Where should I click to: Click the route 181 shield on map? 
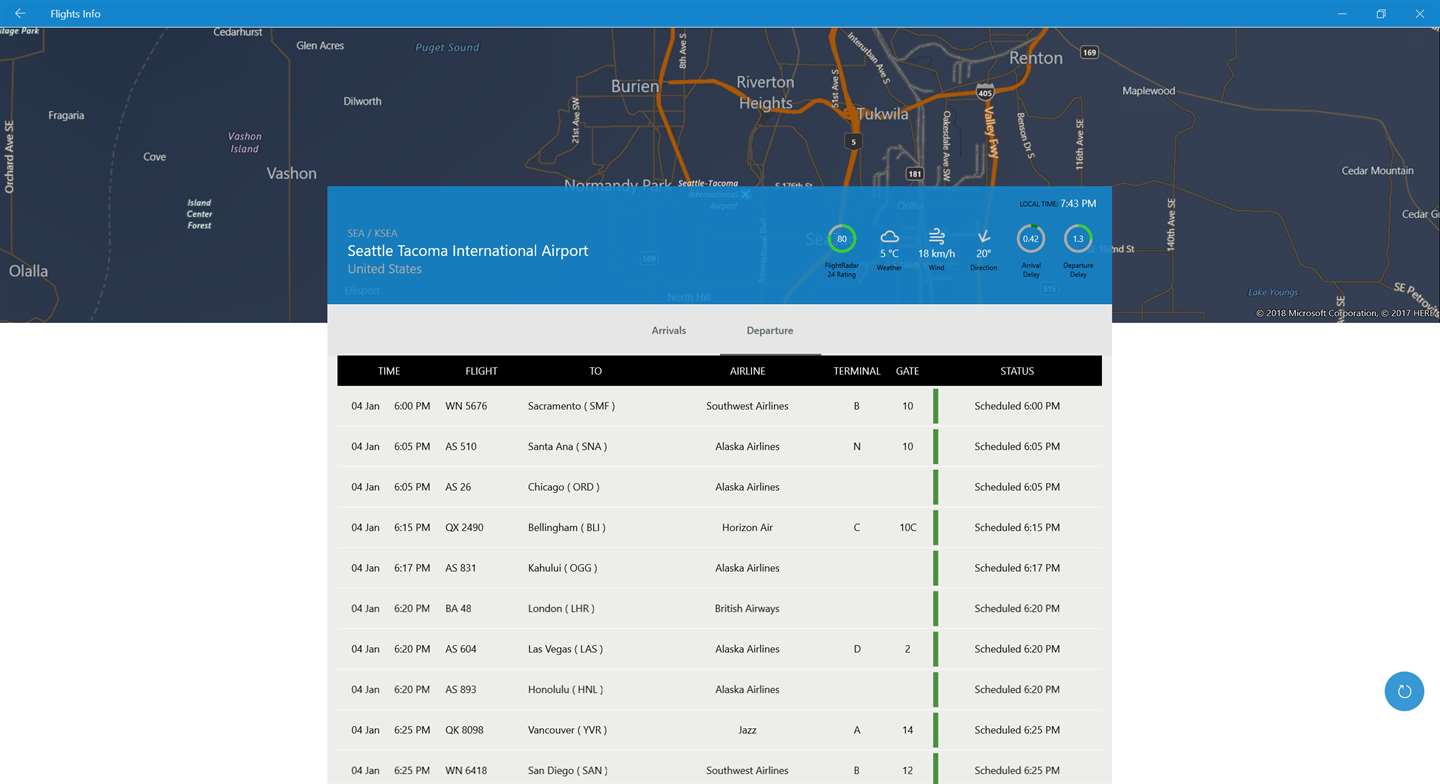coord(914,174)
